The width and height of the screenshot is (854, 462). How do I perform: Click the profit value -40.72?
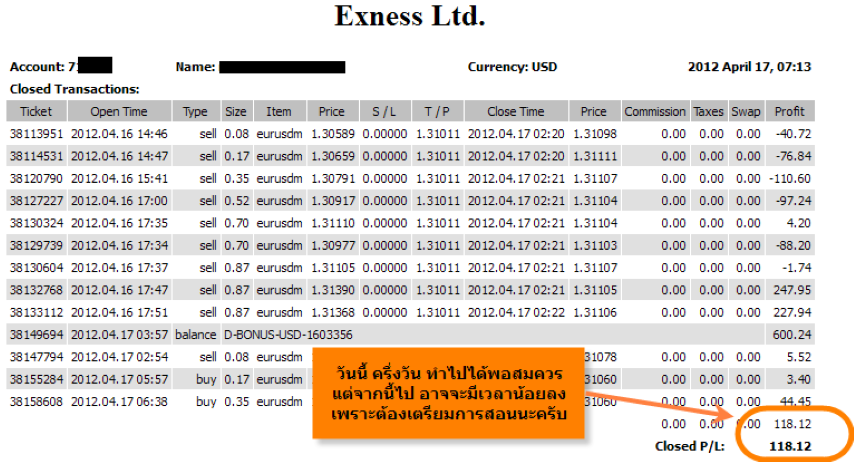point(794,134)
